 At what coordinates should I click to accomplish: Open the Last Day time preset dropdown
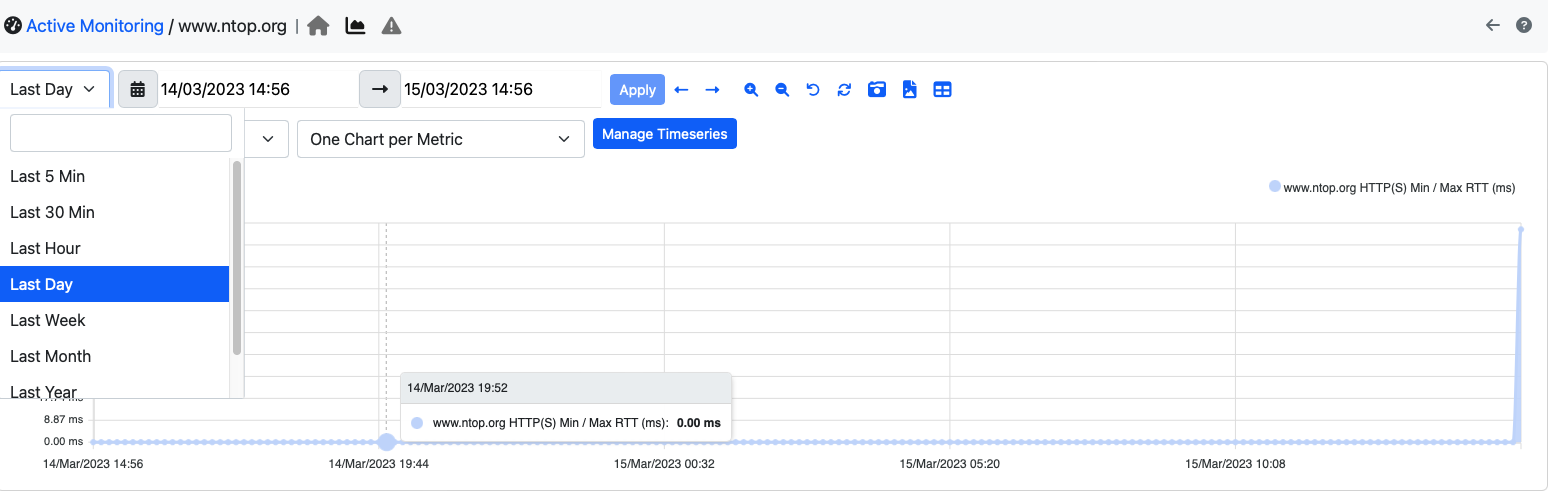coord(54,89)
